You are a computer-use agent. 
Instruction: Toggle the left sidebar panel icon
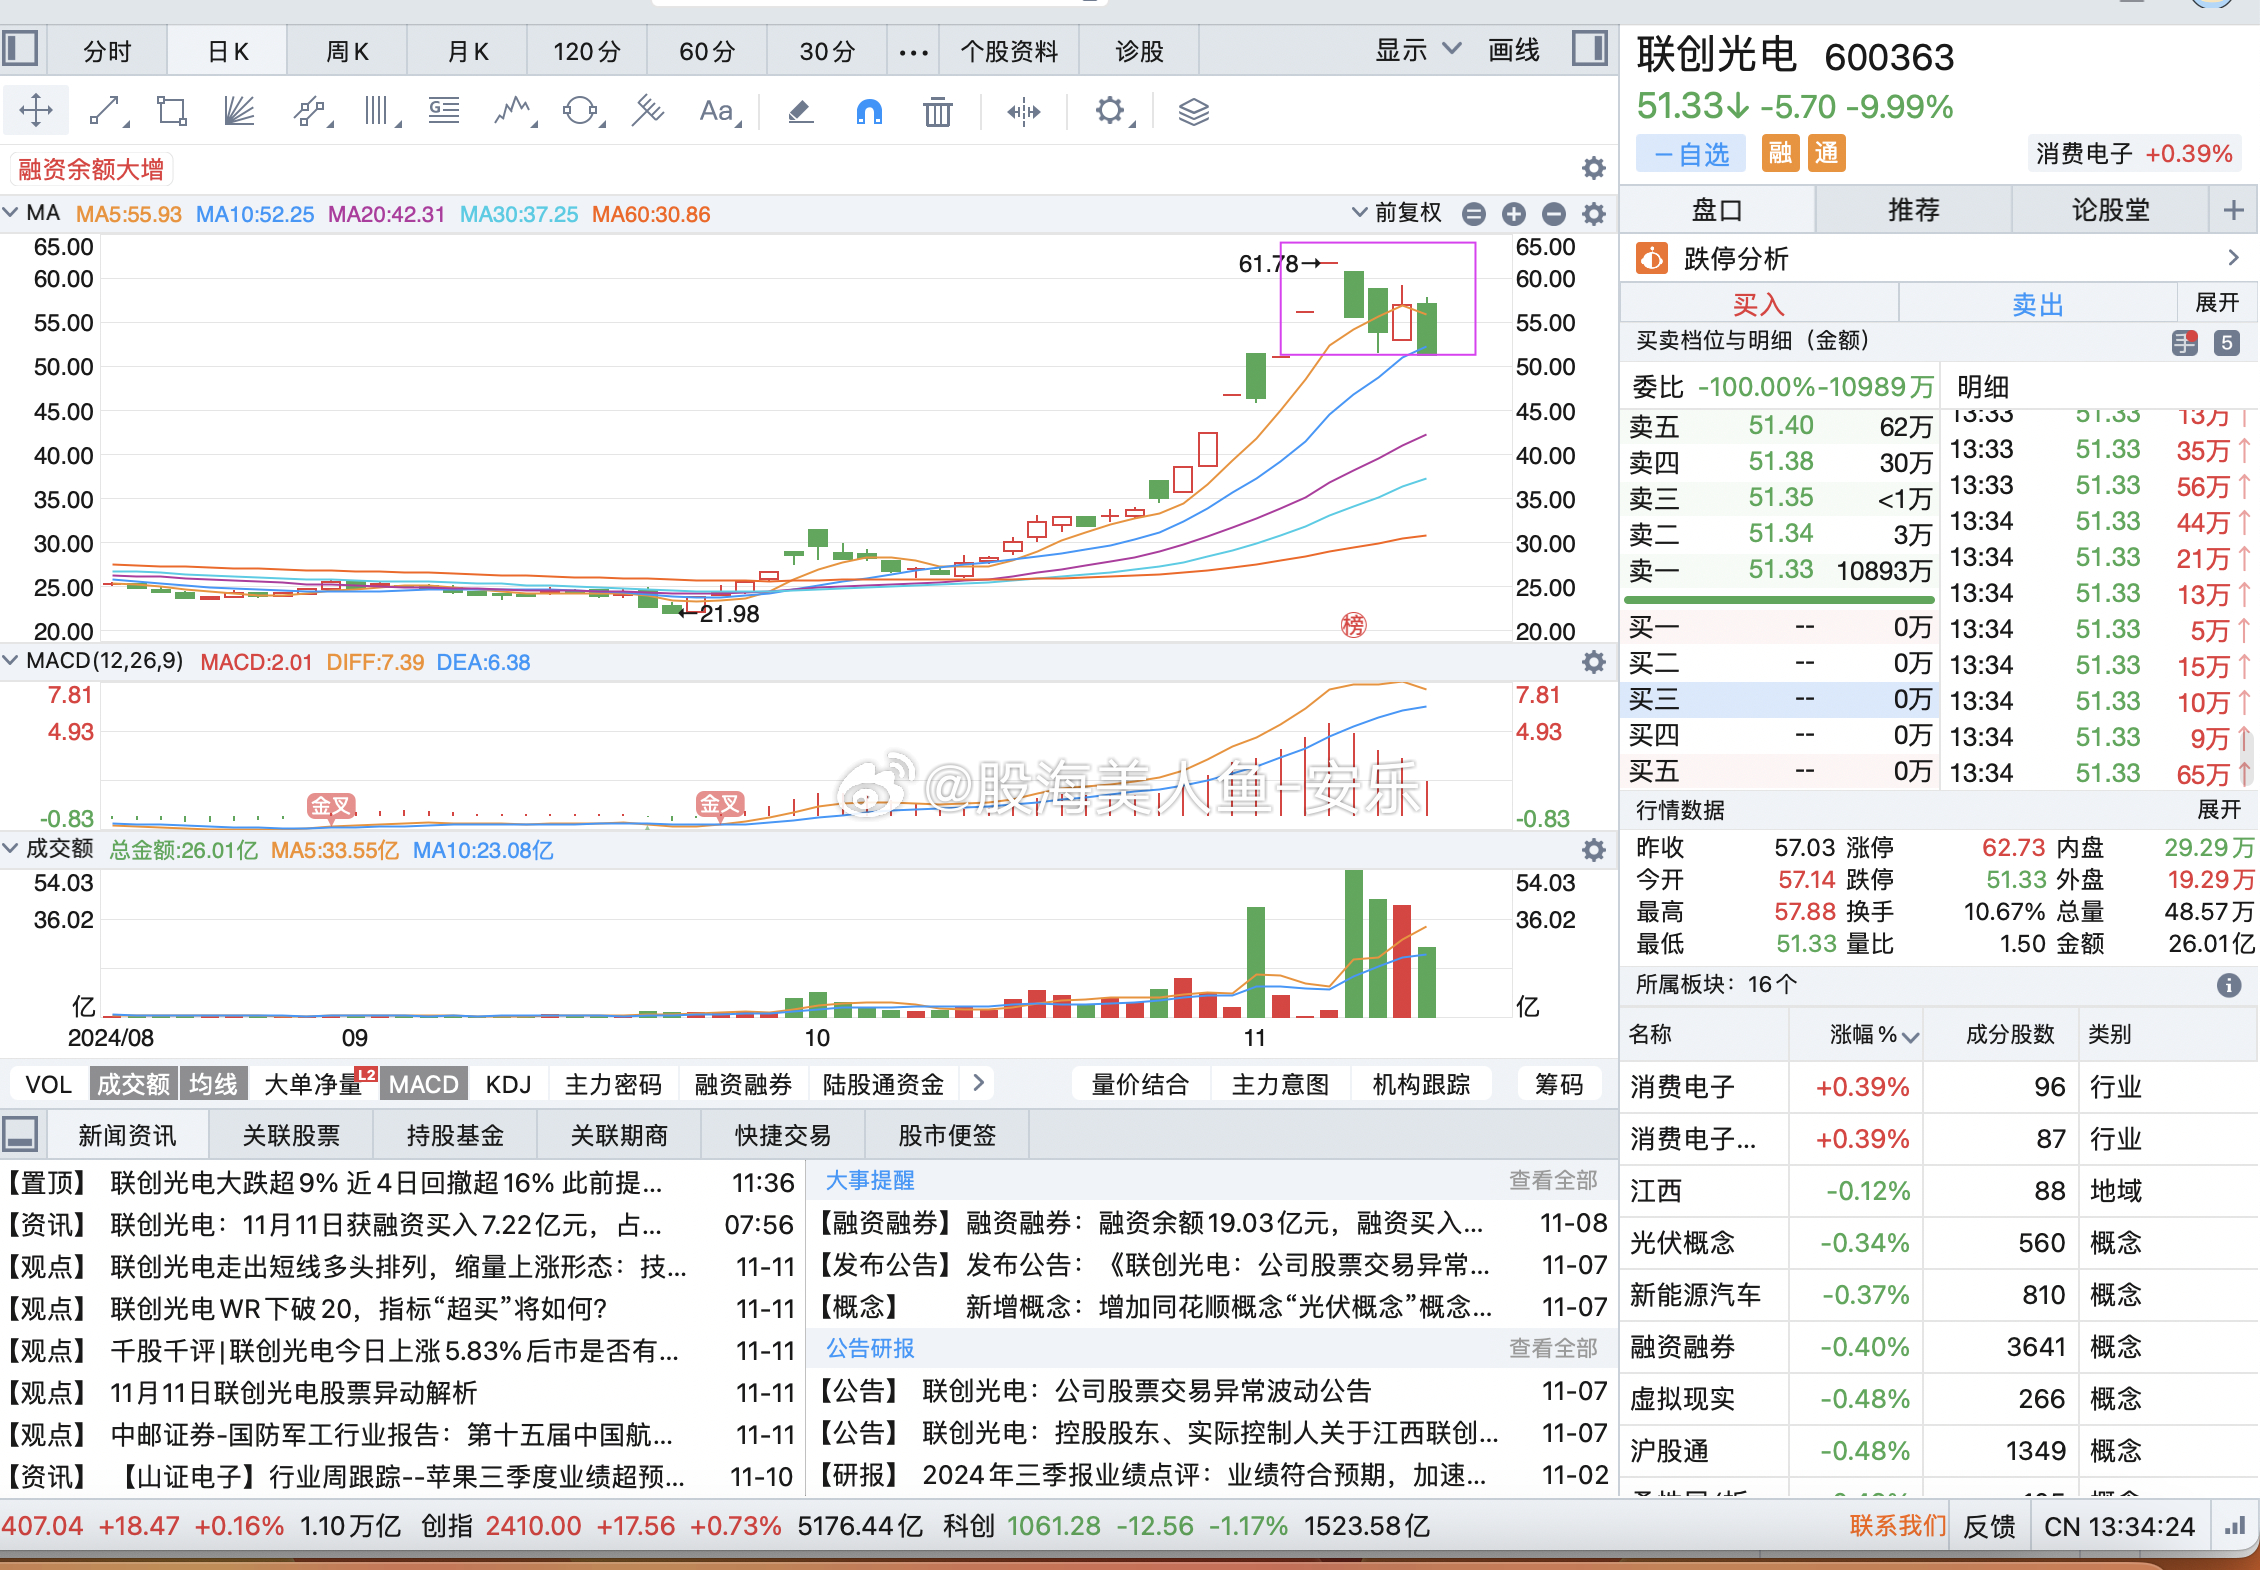pos(20,49)
